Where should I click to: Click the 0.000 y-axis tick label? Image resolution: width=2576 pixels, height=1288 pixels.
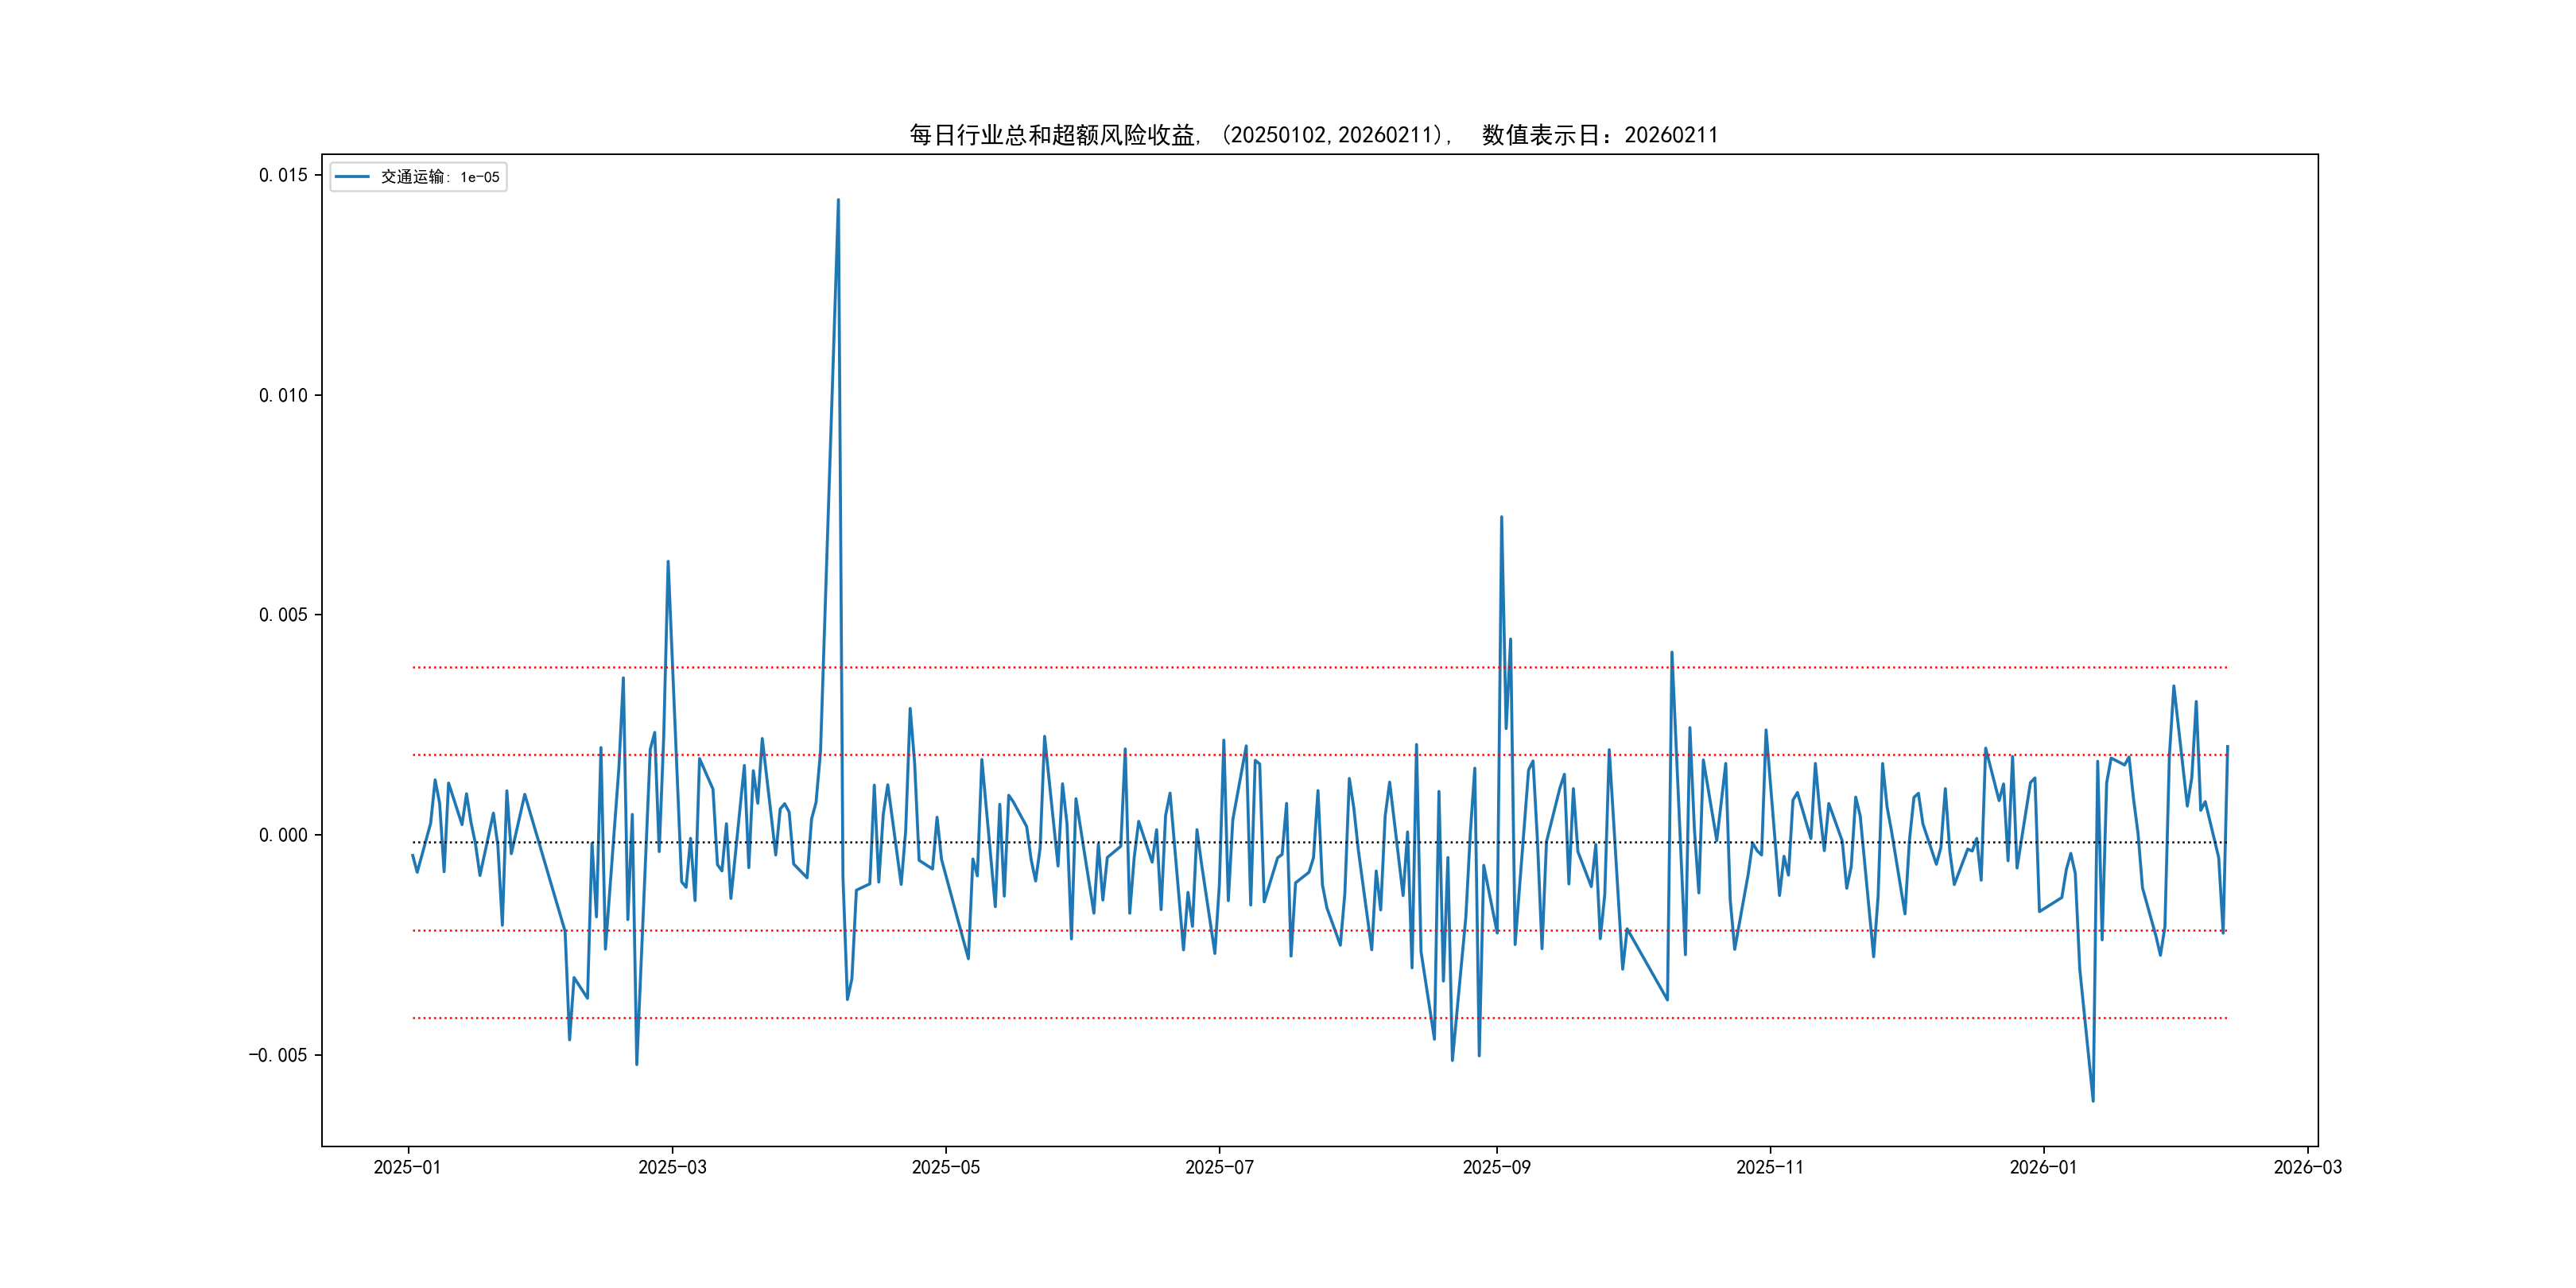tap(283, 835)
